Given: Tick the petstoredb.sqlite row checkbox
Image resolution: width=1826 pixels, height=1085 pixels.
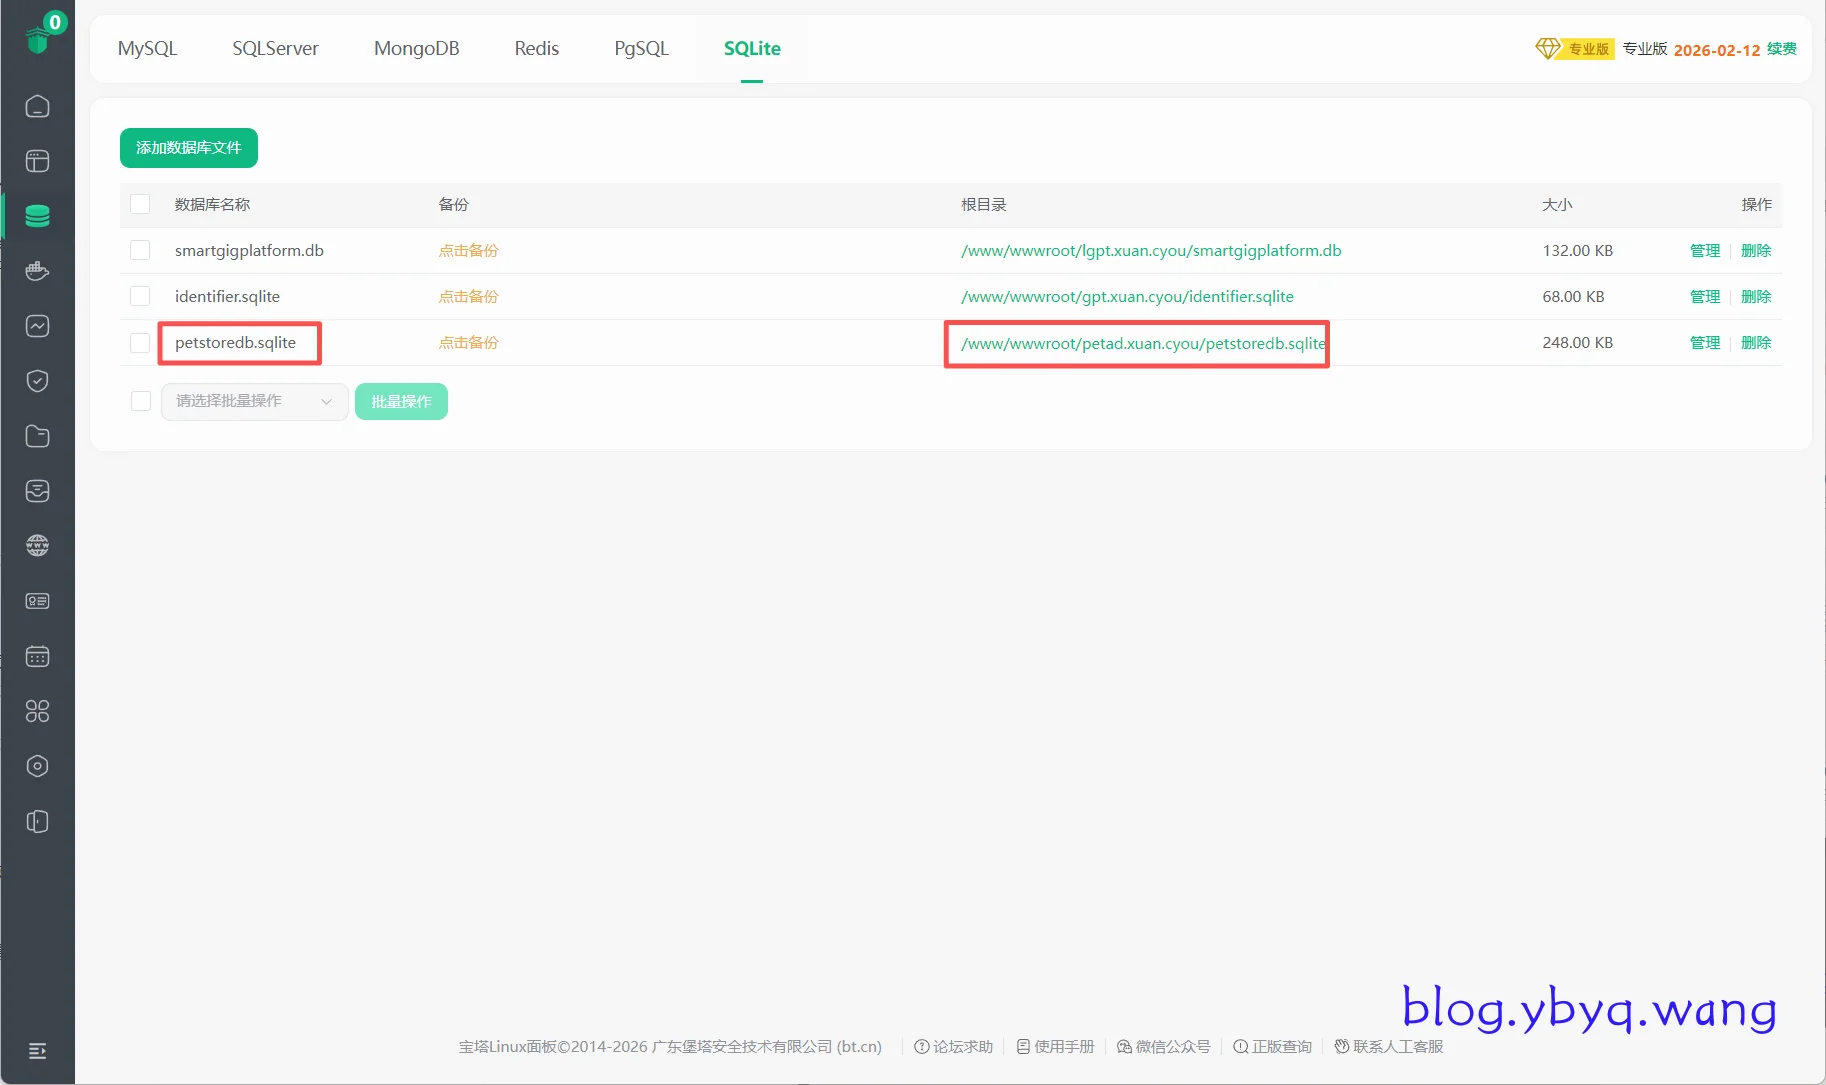Looking at the screenshot, I should pyautogui.click(x=140, y=343).
